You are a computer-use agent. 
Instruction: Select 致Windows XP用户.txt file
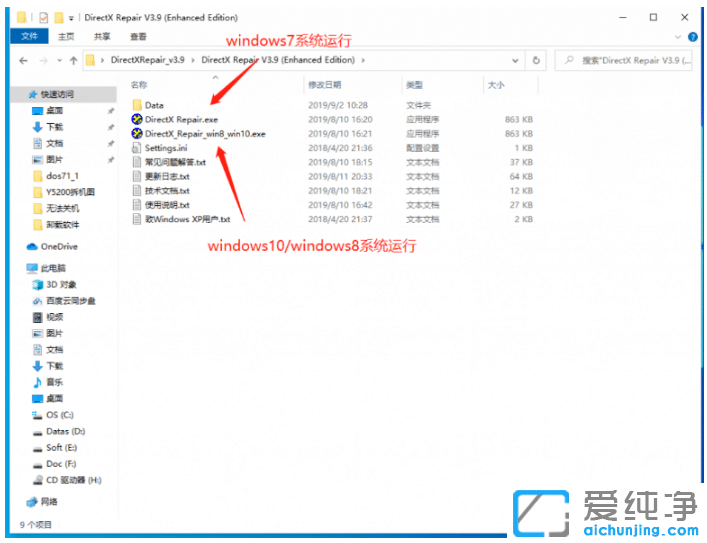click(x=188, y=219)
